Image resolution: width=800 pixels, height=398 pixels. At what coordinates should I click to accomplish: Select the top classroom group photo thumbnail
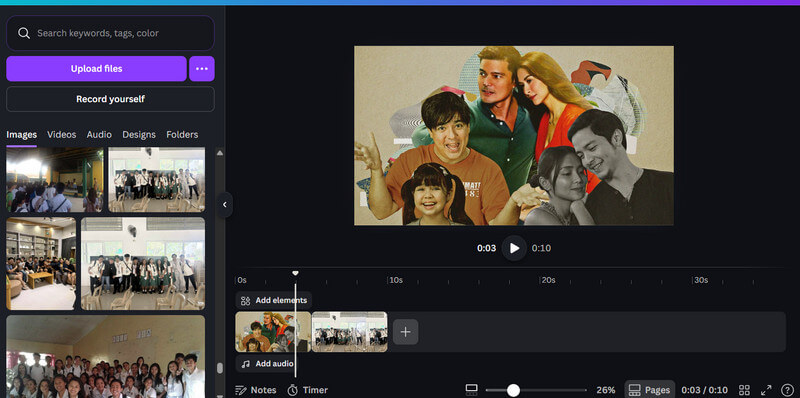click(157, 180)
